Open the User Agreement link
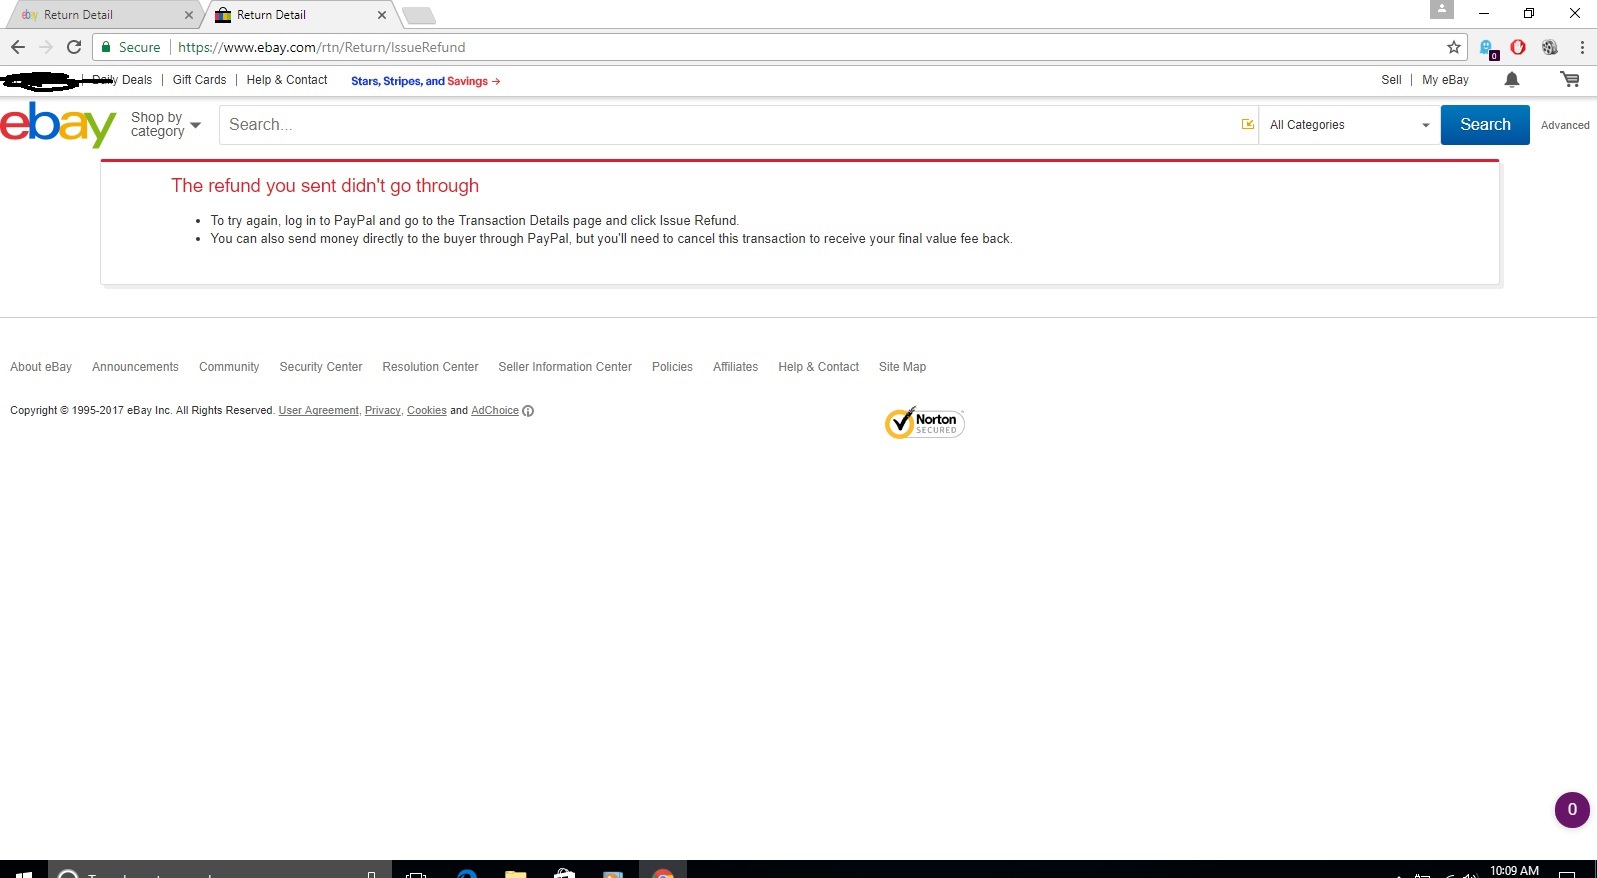 [318, 411]
